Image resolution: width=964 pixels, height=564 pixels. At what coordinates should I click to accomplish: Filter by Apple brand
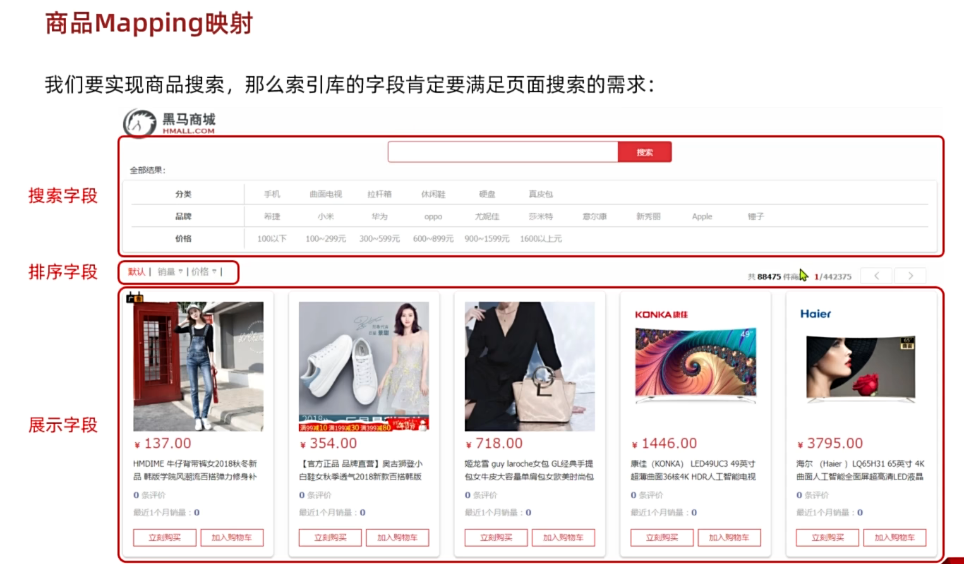(702, 216)
